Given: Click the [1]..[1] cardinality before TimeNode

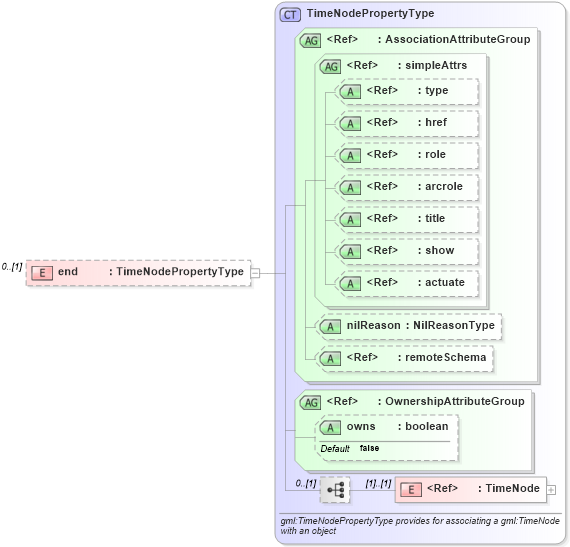Looking at the screenshot, I should (x=378, y=484).
